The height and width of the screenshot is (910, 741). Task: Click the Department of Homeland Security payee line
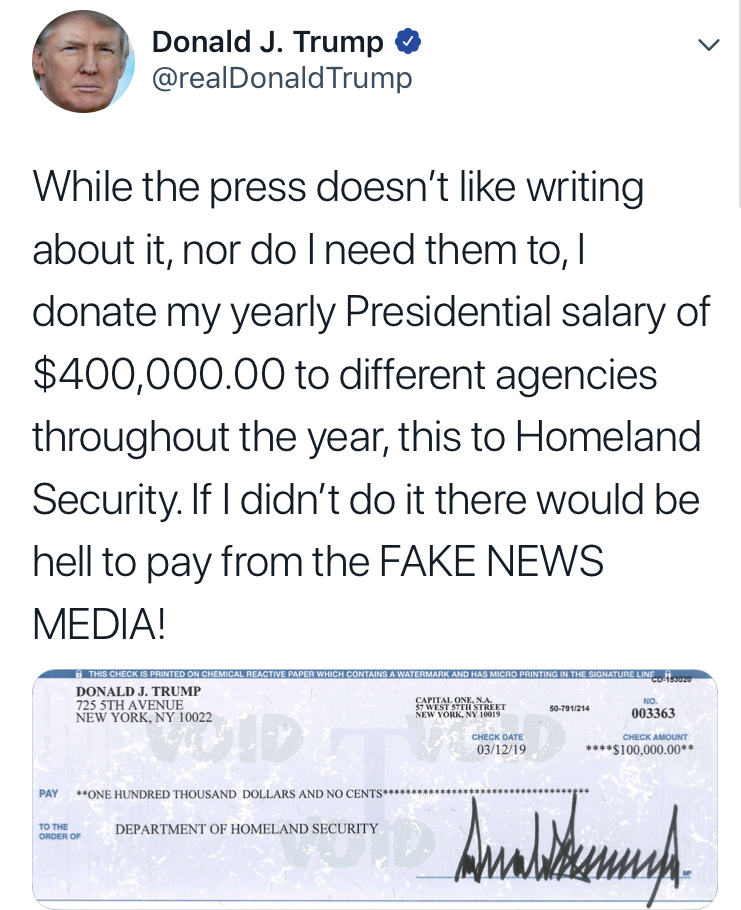point(246,829)
